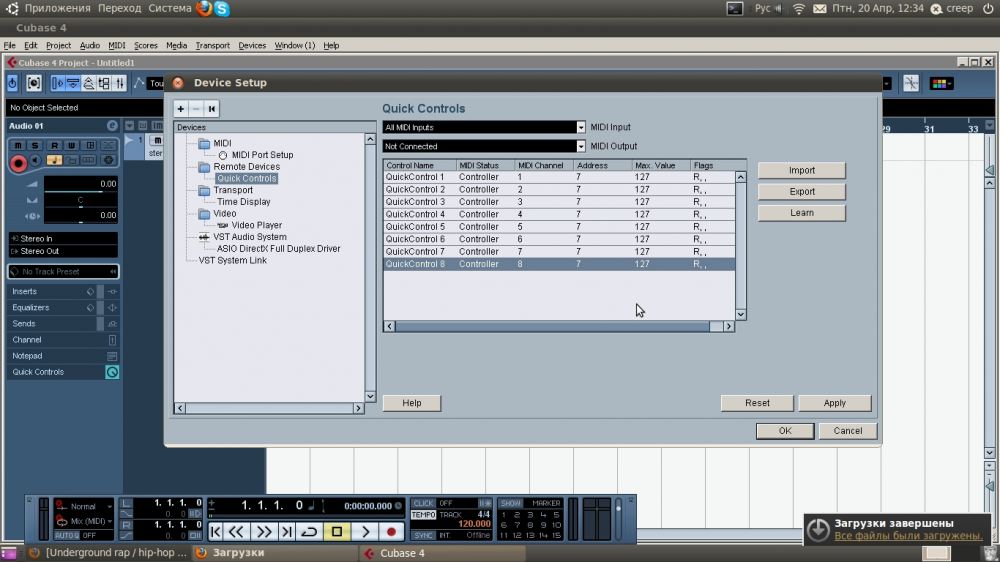The width and height of the screenshot is (1000, 562).
Task: Click the Skype icon in top panel
Action: [x=222, y=8]
